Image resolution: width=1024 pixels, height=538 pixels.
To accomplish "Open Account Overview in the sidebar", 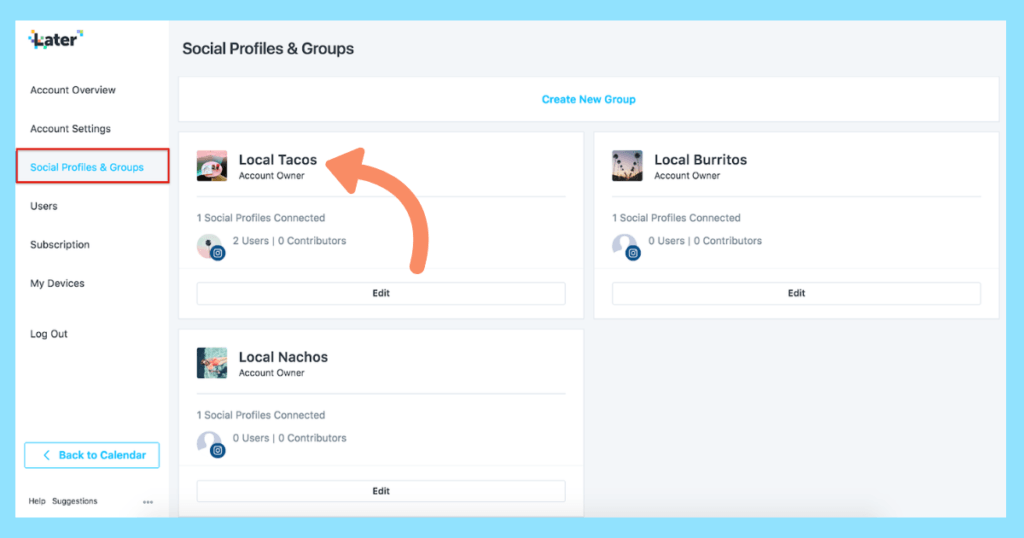I will [x=73, y=90].
